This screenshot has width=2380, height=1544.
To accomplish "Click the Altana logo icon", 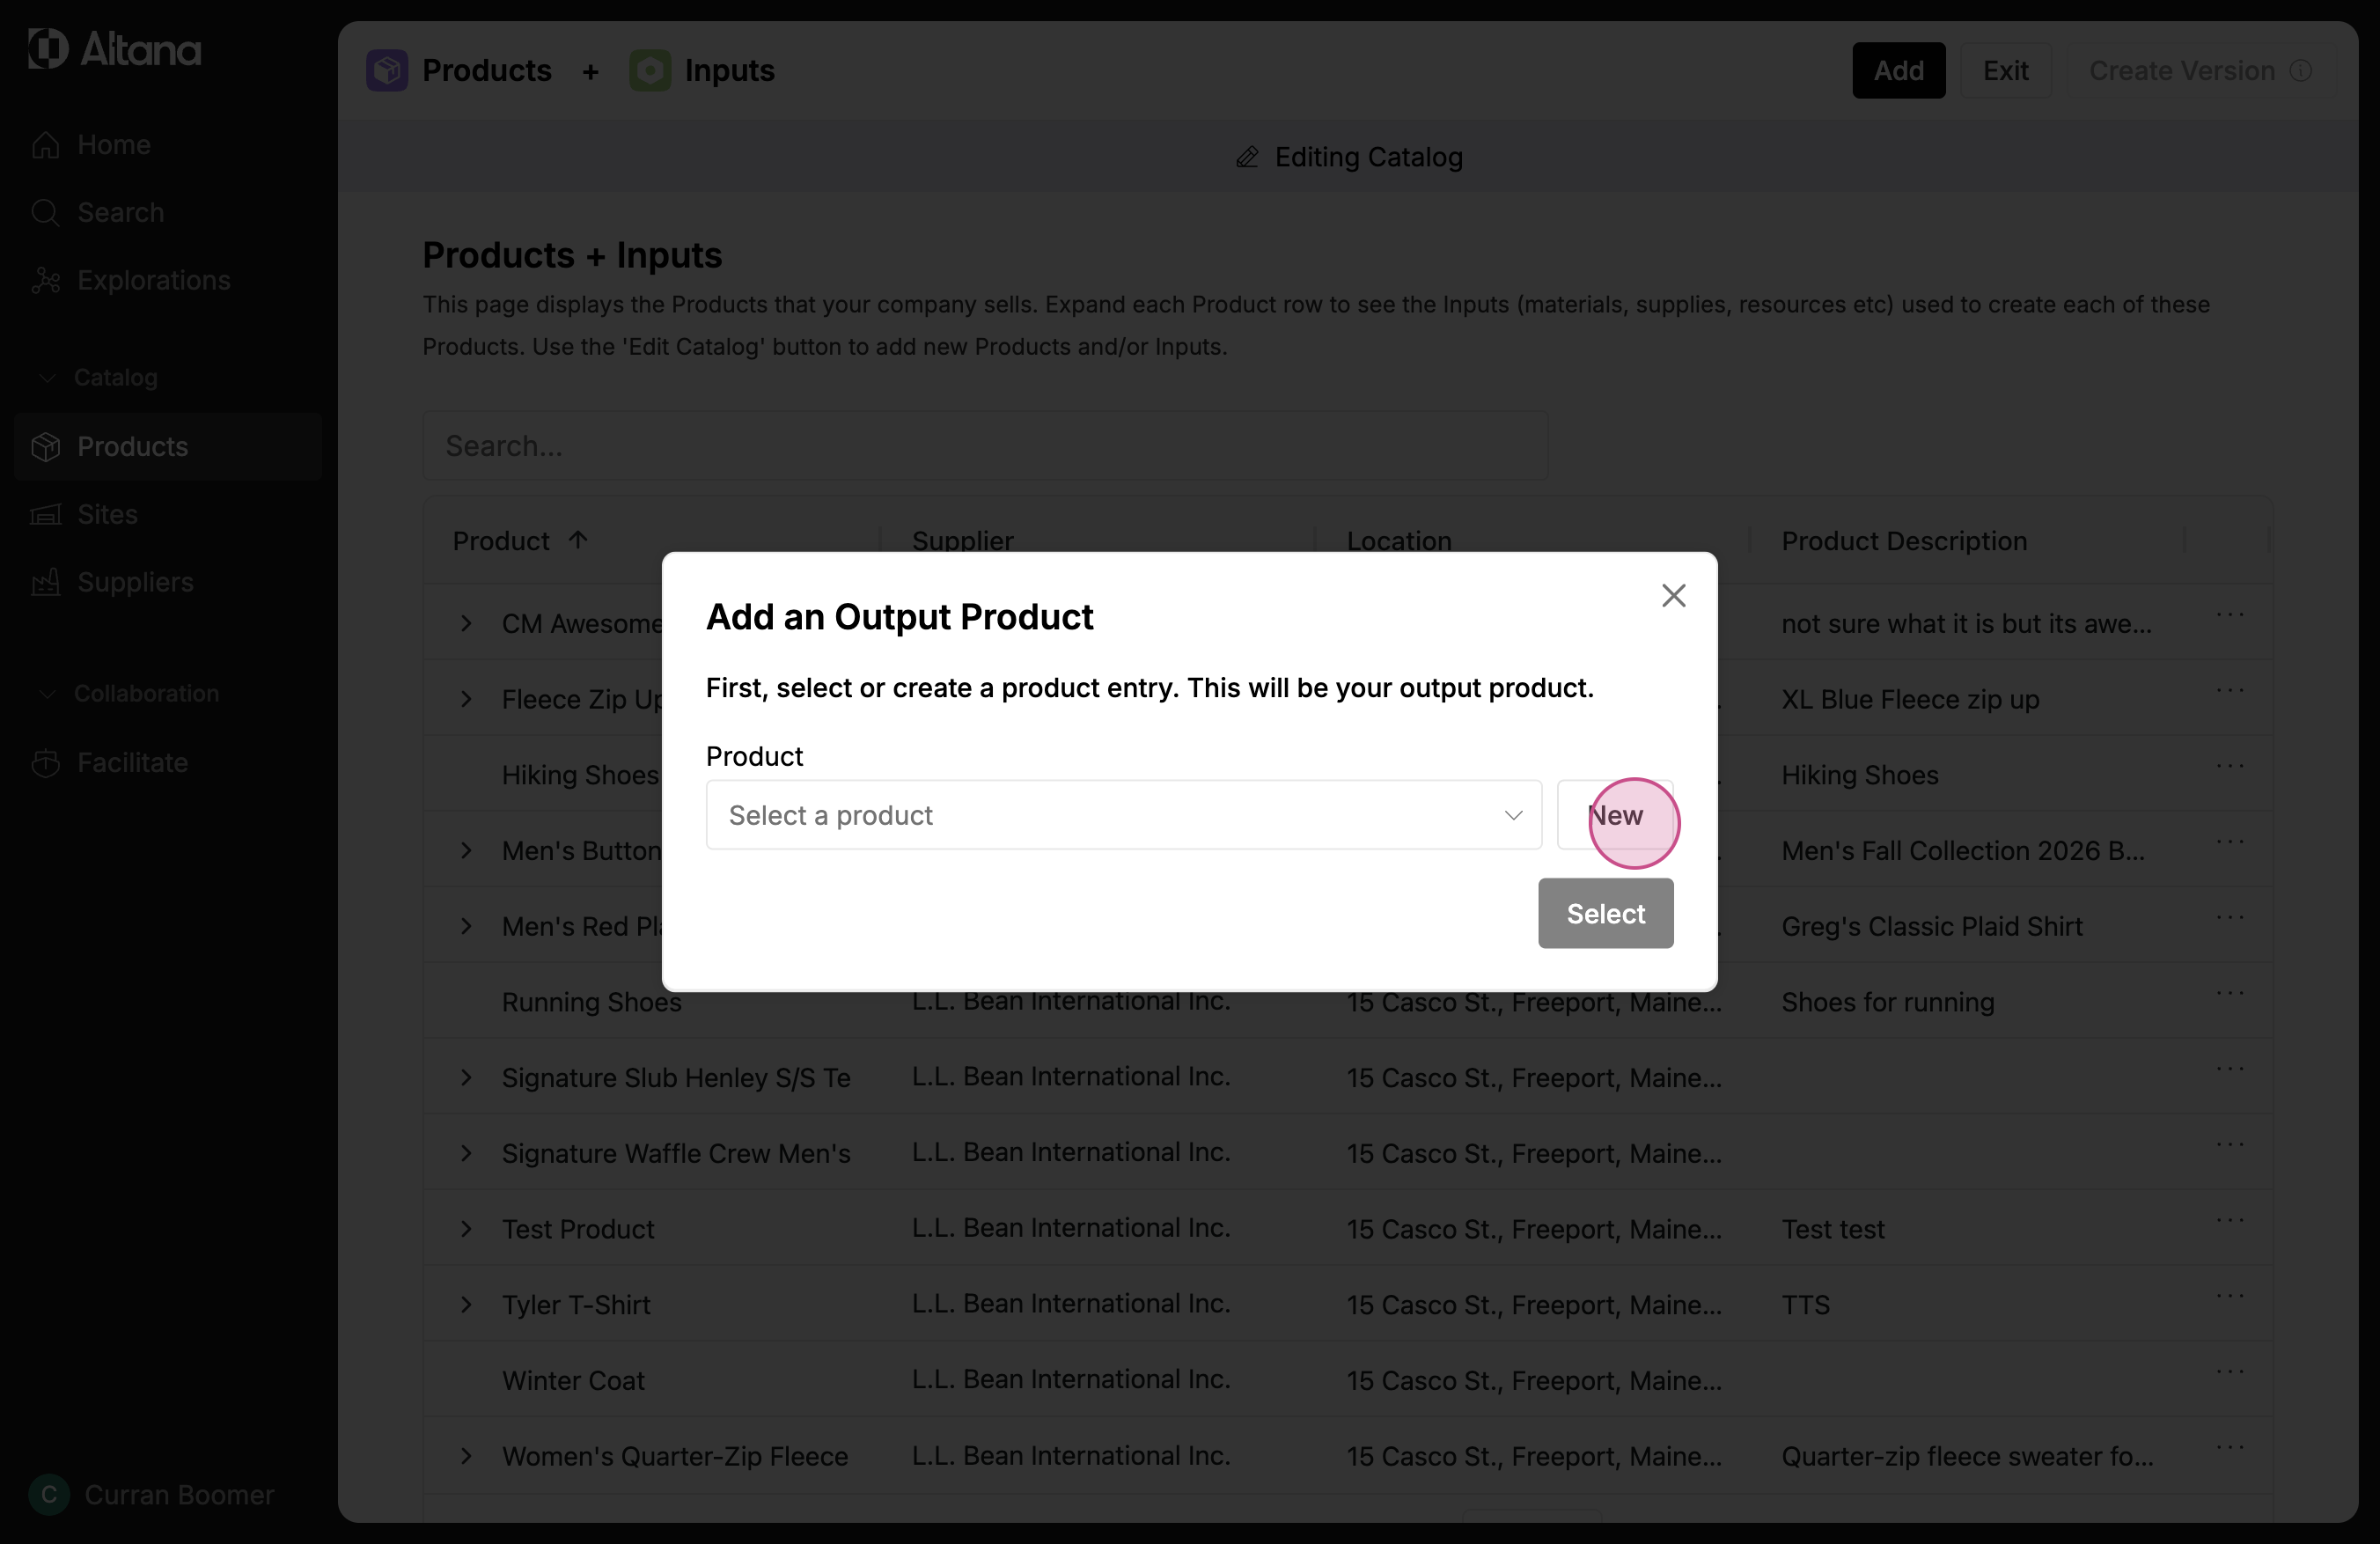I will [x=47, y=48].
